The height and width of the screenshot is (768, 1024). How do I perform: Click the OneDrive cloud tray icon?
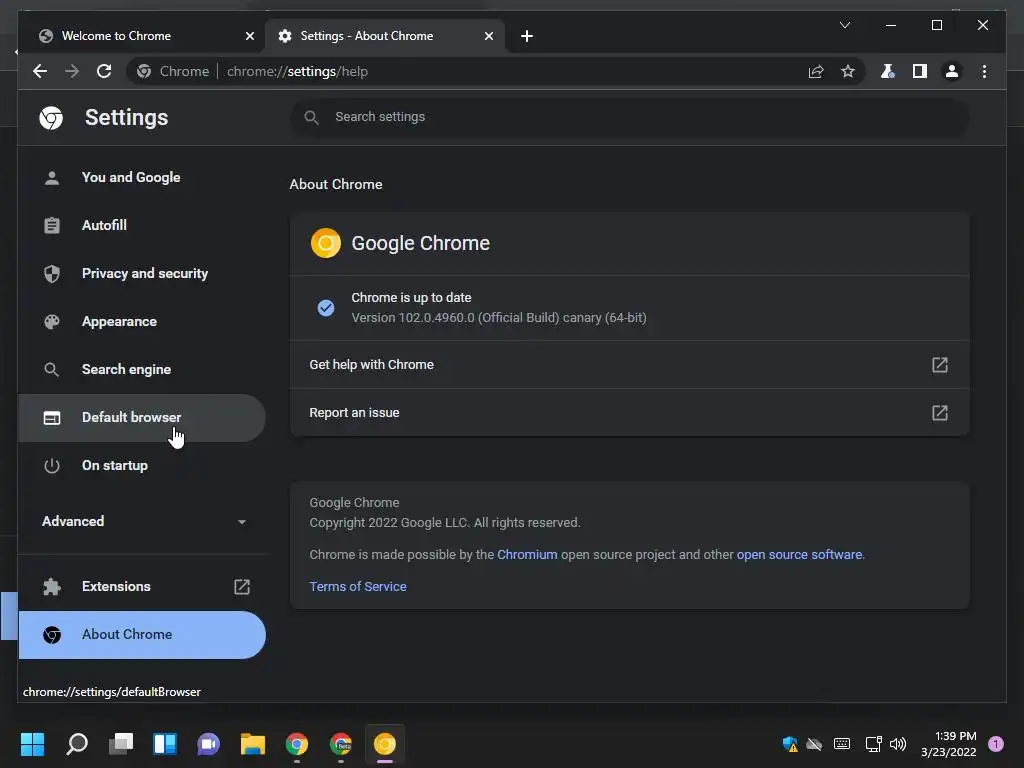tap(814, 744)
